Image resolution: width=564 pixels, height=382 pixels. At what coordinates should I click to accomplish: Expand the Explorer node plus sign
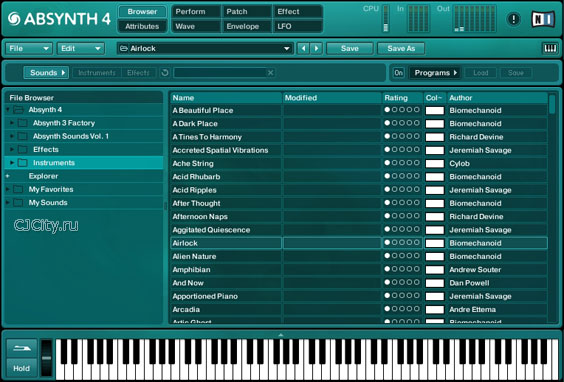click(8, 176)
